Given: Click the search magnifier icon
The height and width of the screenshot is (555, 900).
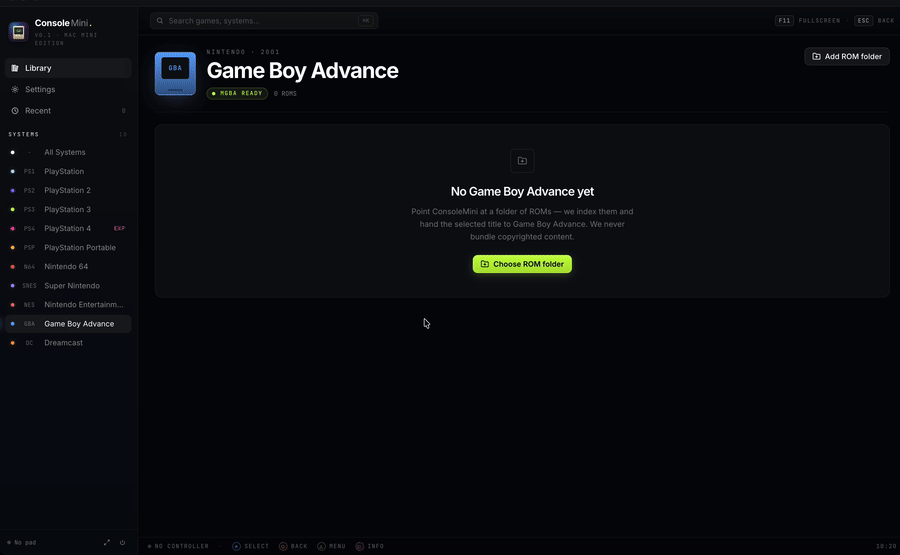Looking at the screenshot, I should (160, 21).
